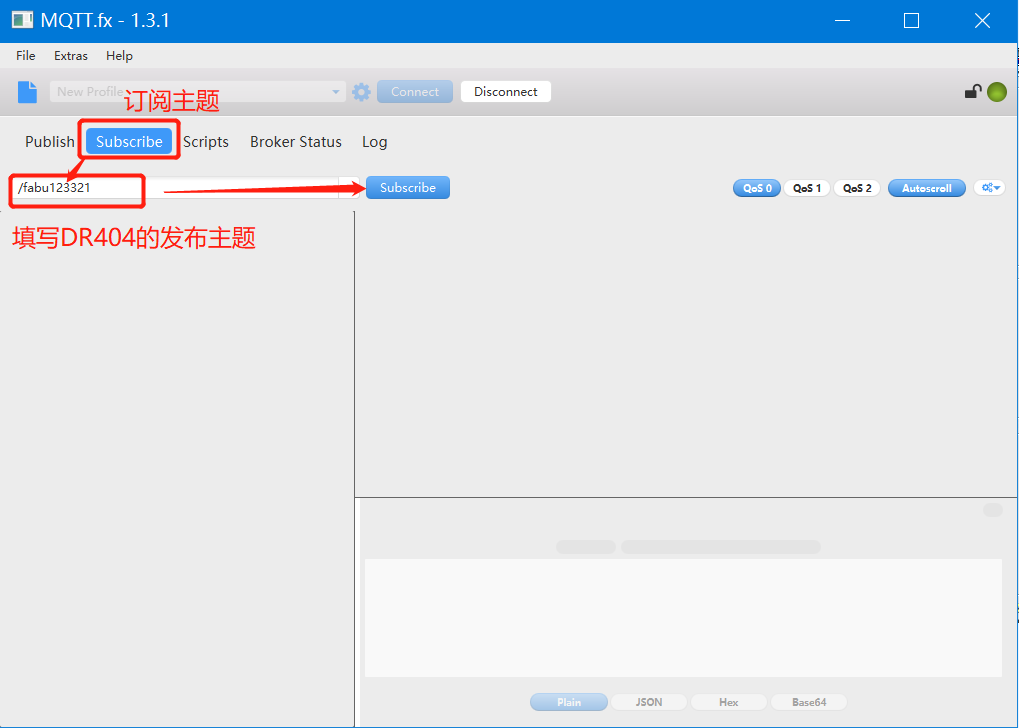Click the new profile file icon

click(x=27, y=92)
